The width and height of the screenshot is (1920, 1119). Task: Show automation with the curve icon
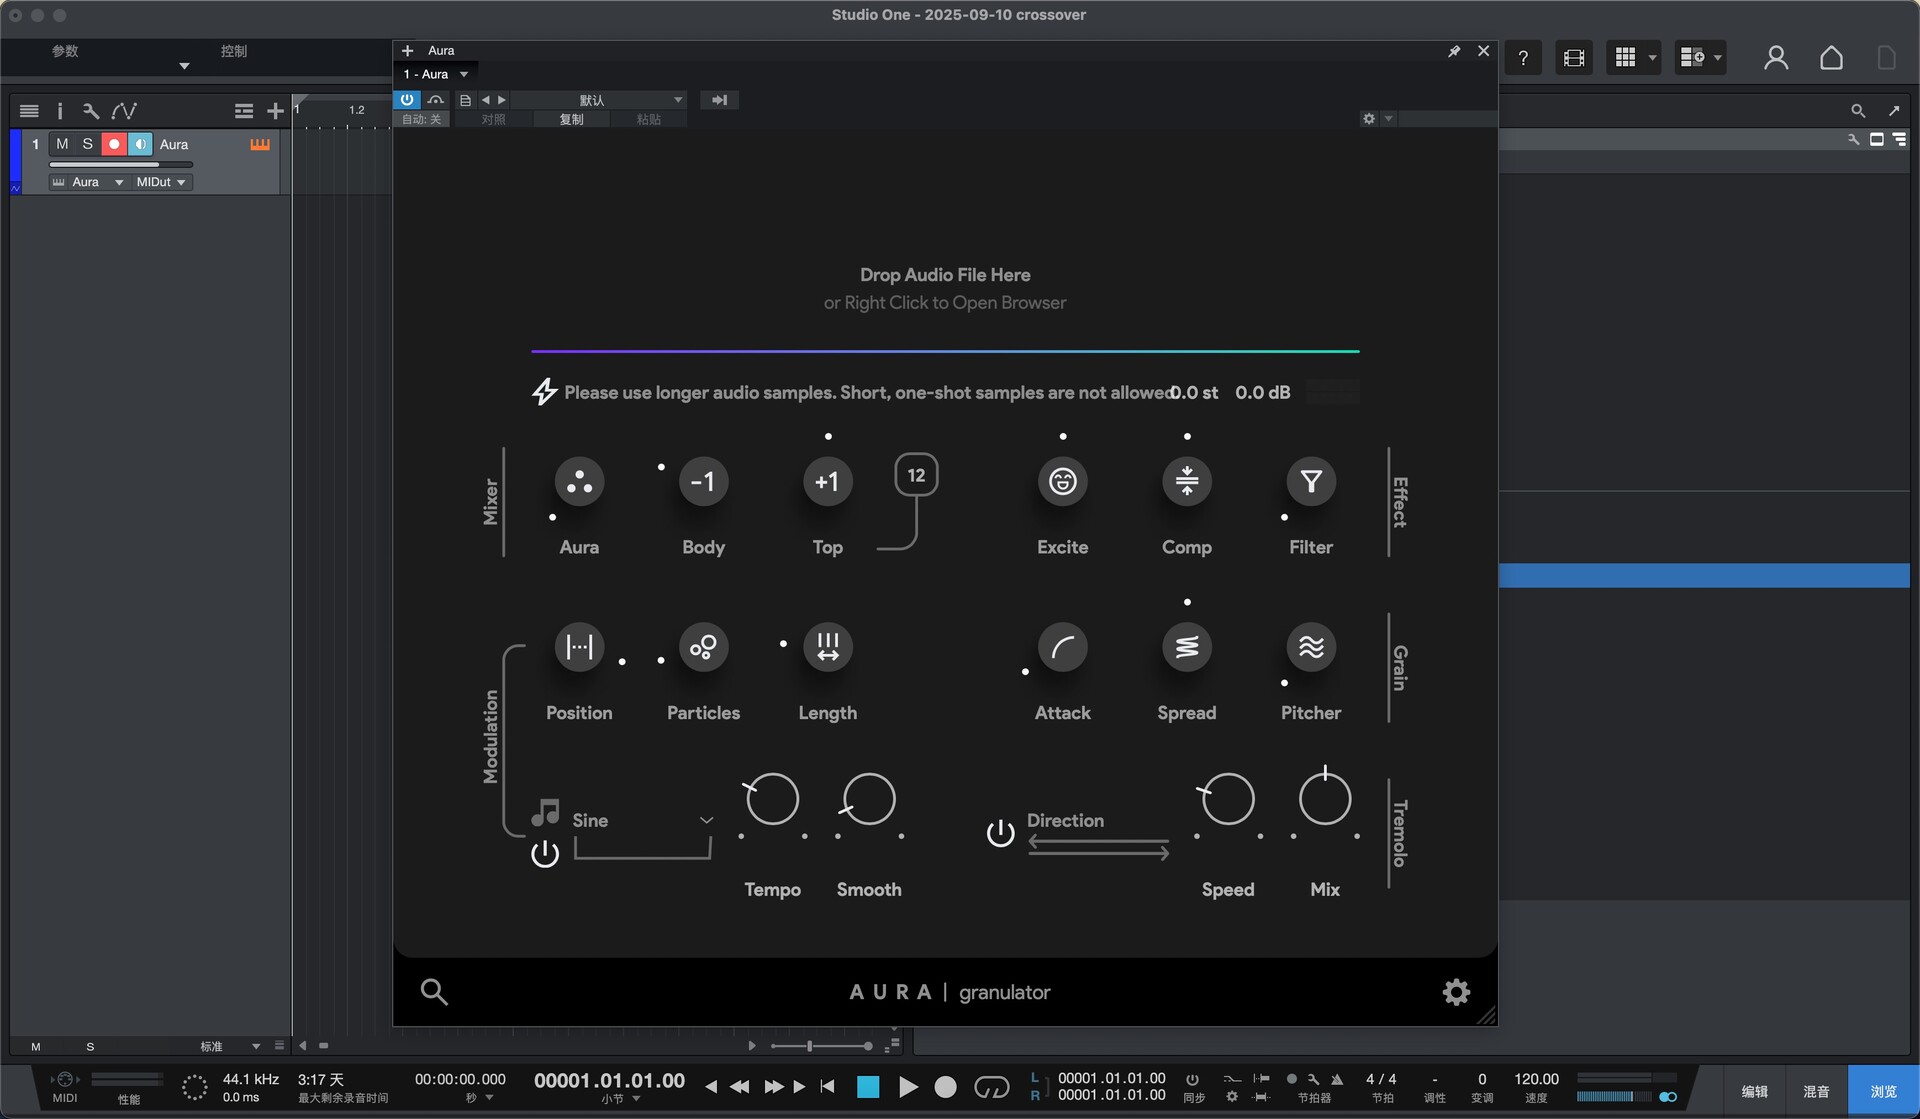[124, 111]
